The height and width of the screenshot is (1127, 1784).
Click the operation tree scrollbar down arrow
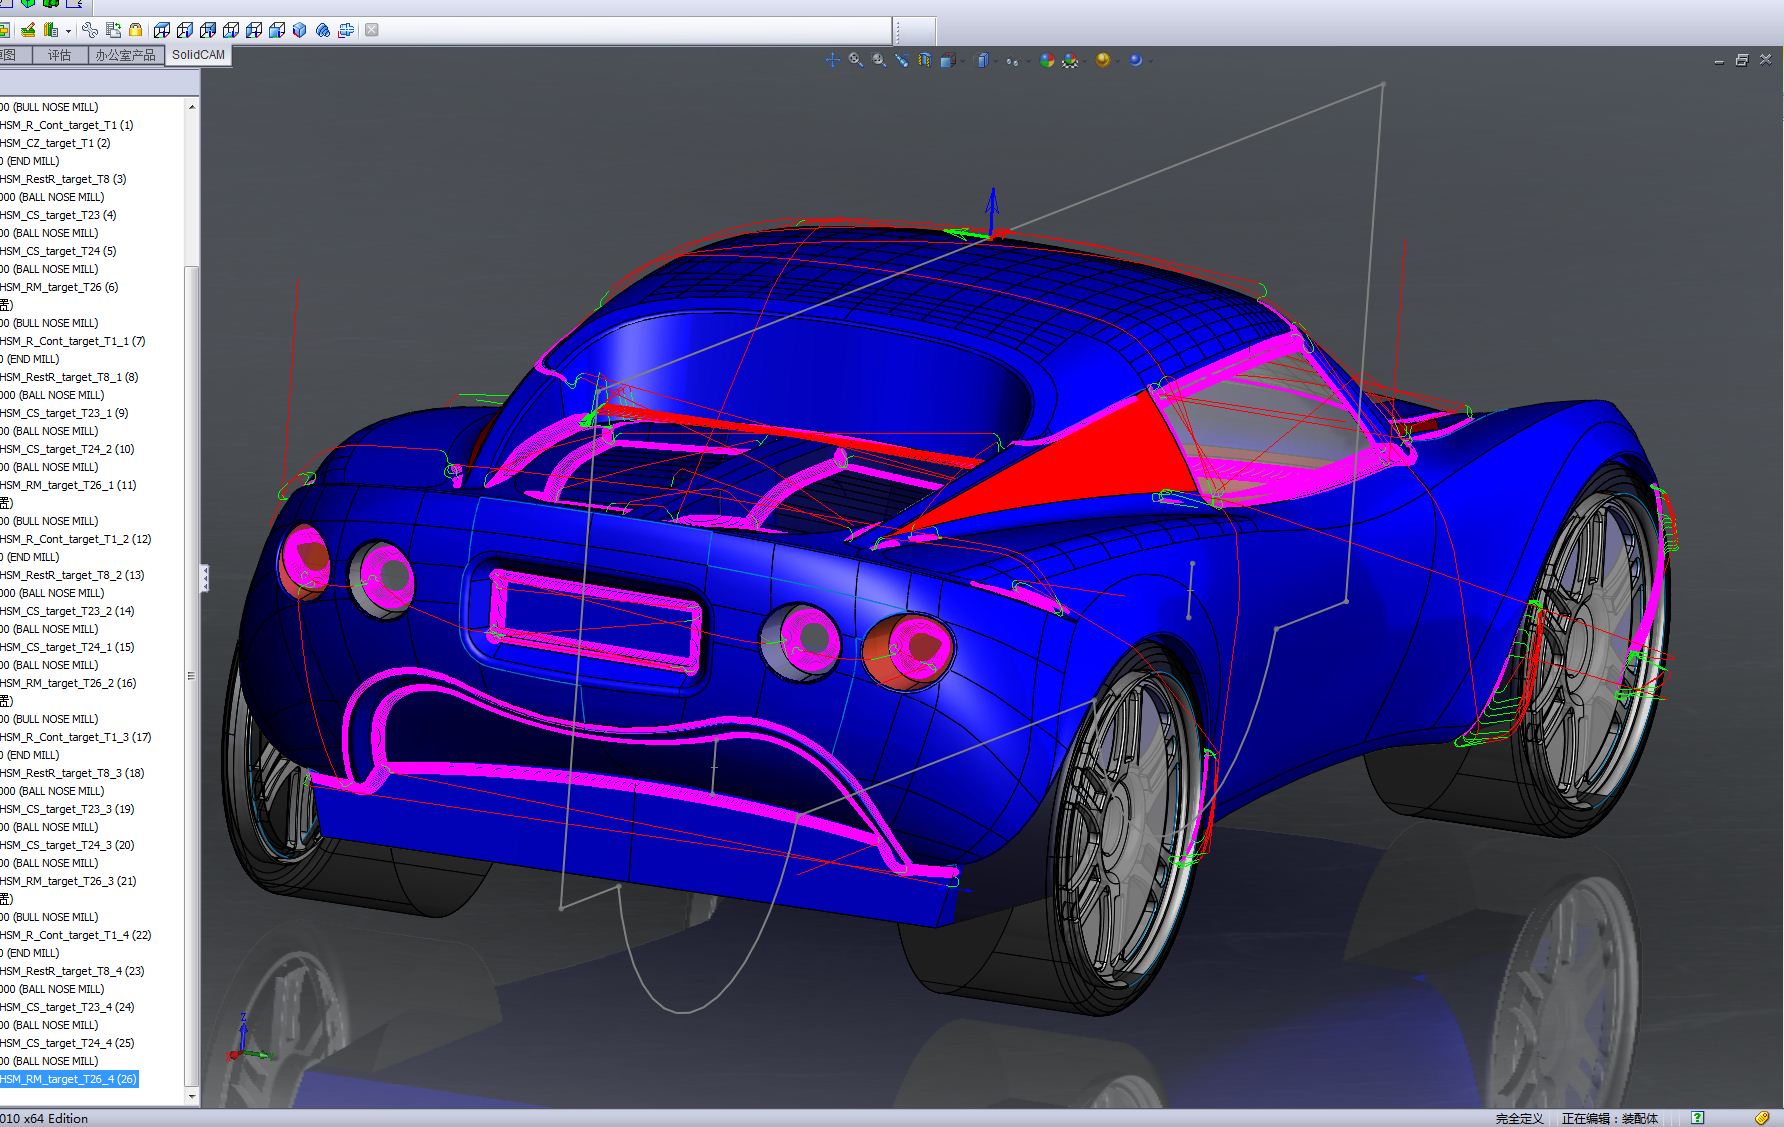pos(192,1097)
